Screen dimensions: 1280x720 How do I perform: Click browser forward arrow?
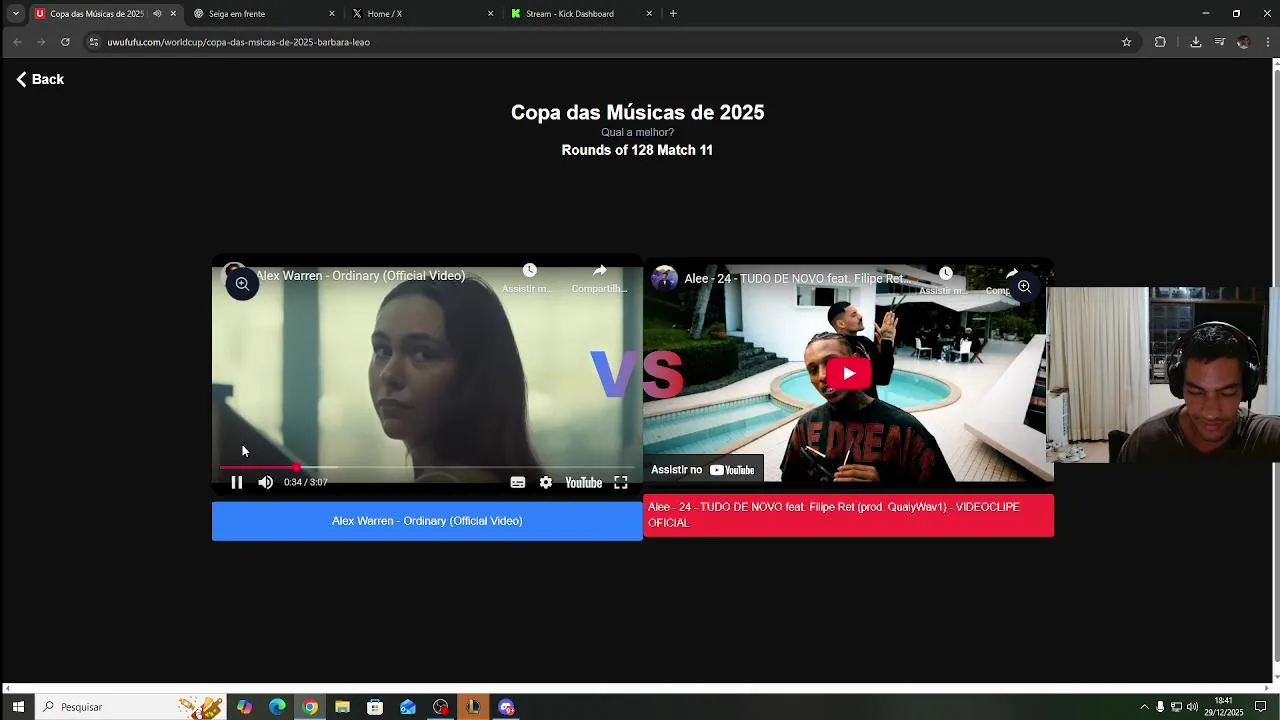(41, 42)
